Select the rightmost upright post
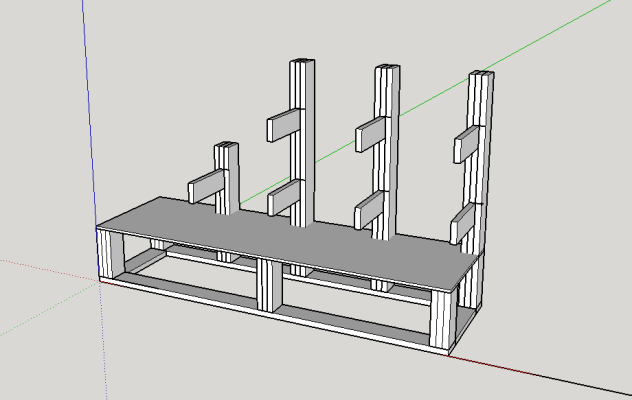 [478, 162]
